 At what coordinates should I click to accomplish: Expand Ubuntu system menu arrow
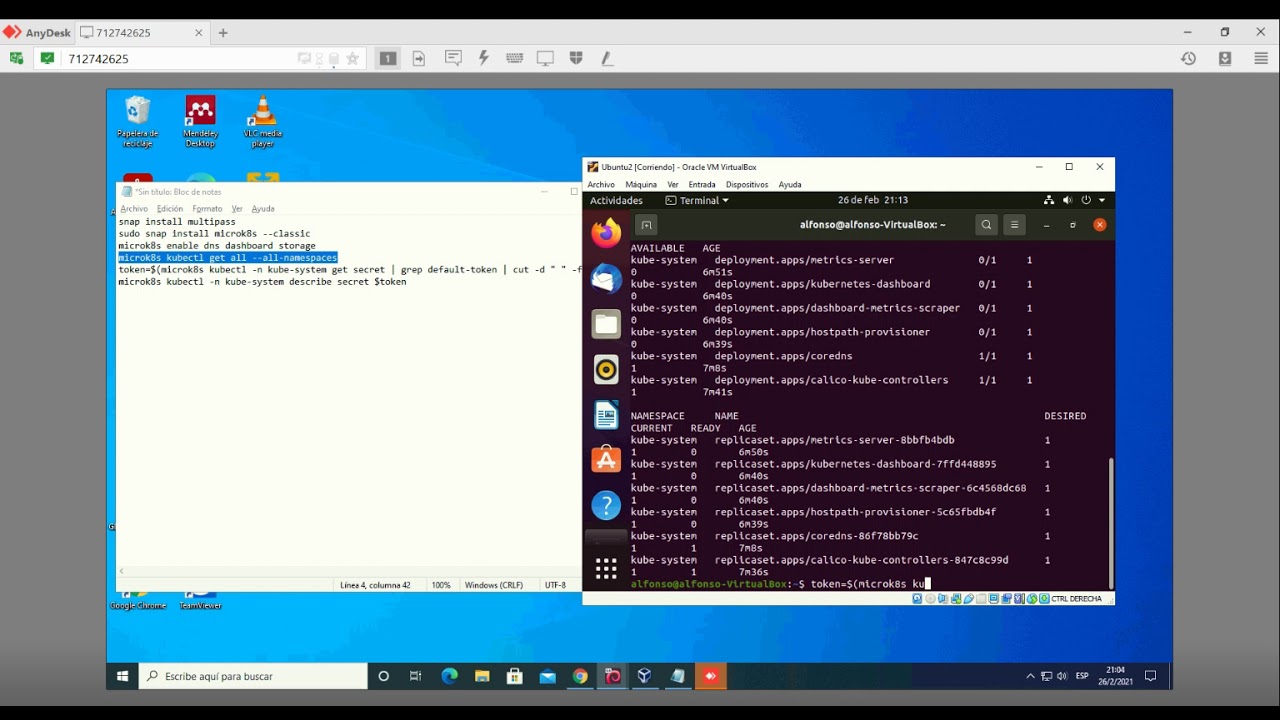[x=1102, y=200]
